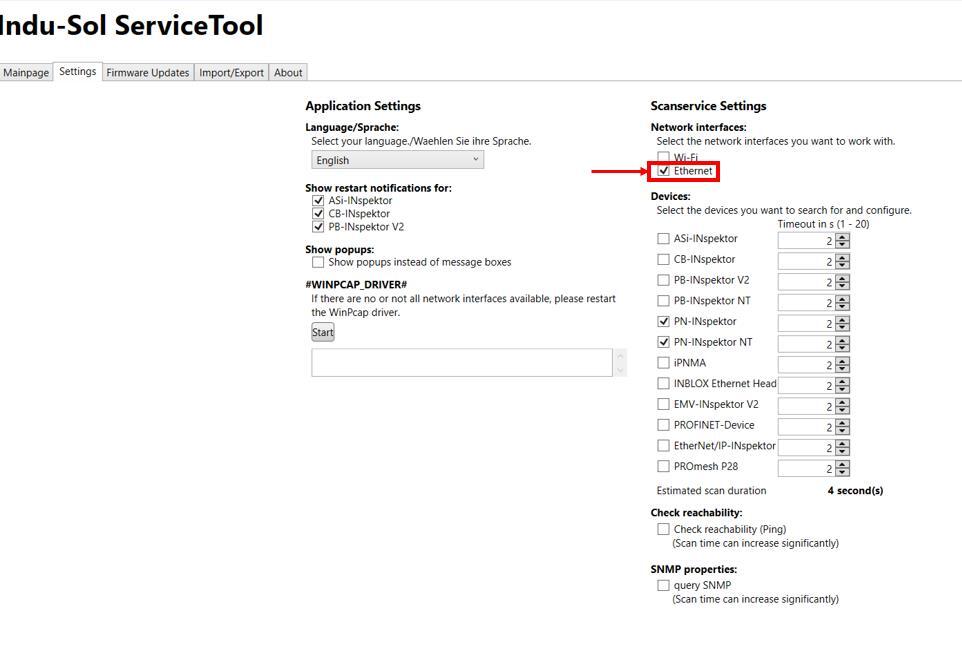Enable the EtherNet/IP-INspektor checkbox
Image resolution: width=962 pixels, height=663 pixels.
(x=663, y=445)
